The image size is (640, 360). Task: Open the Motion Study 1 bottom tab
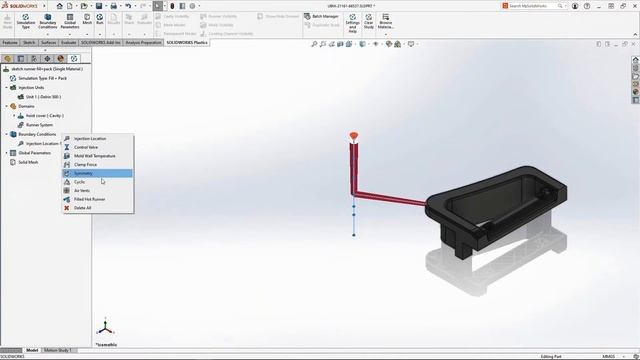tap(58, 350)
